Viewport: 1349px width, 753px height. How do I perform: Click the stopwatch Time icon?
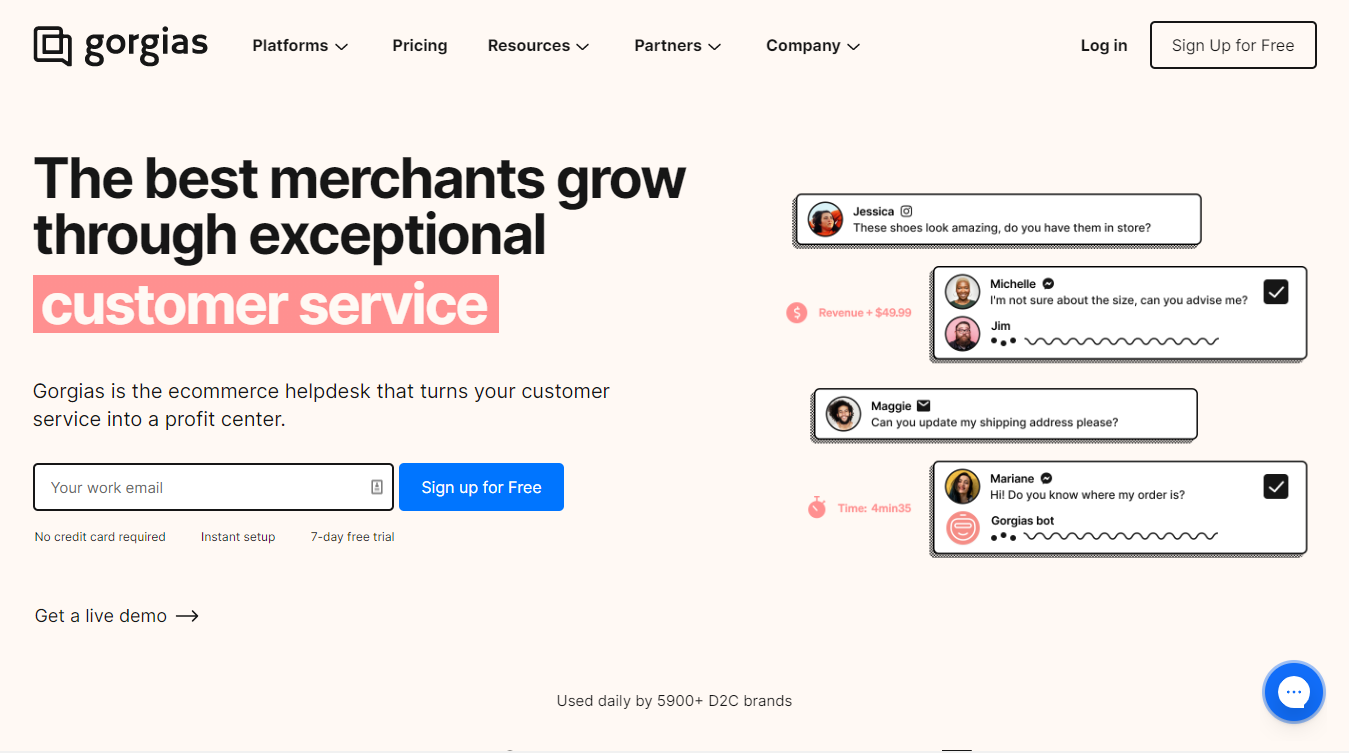pos(817,507)
